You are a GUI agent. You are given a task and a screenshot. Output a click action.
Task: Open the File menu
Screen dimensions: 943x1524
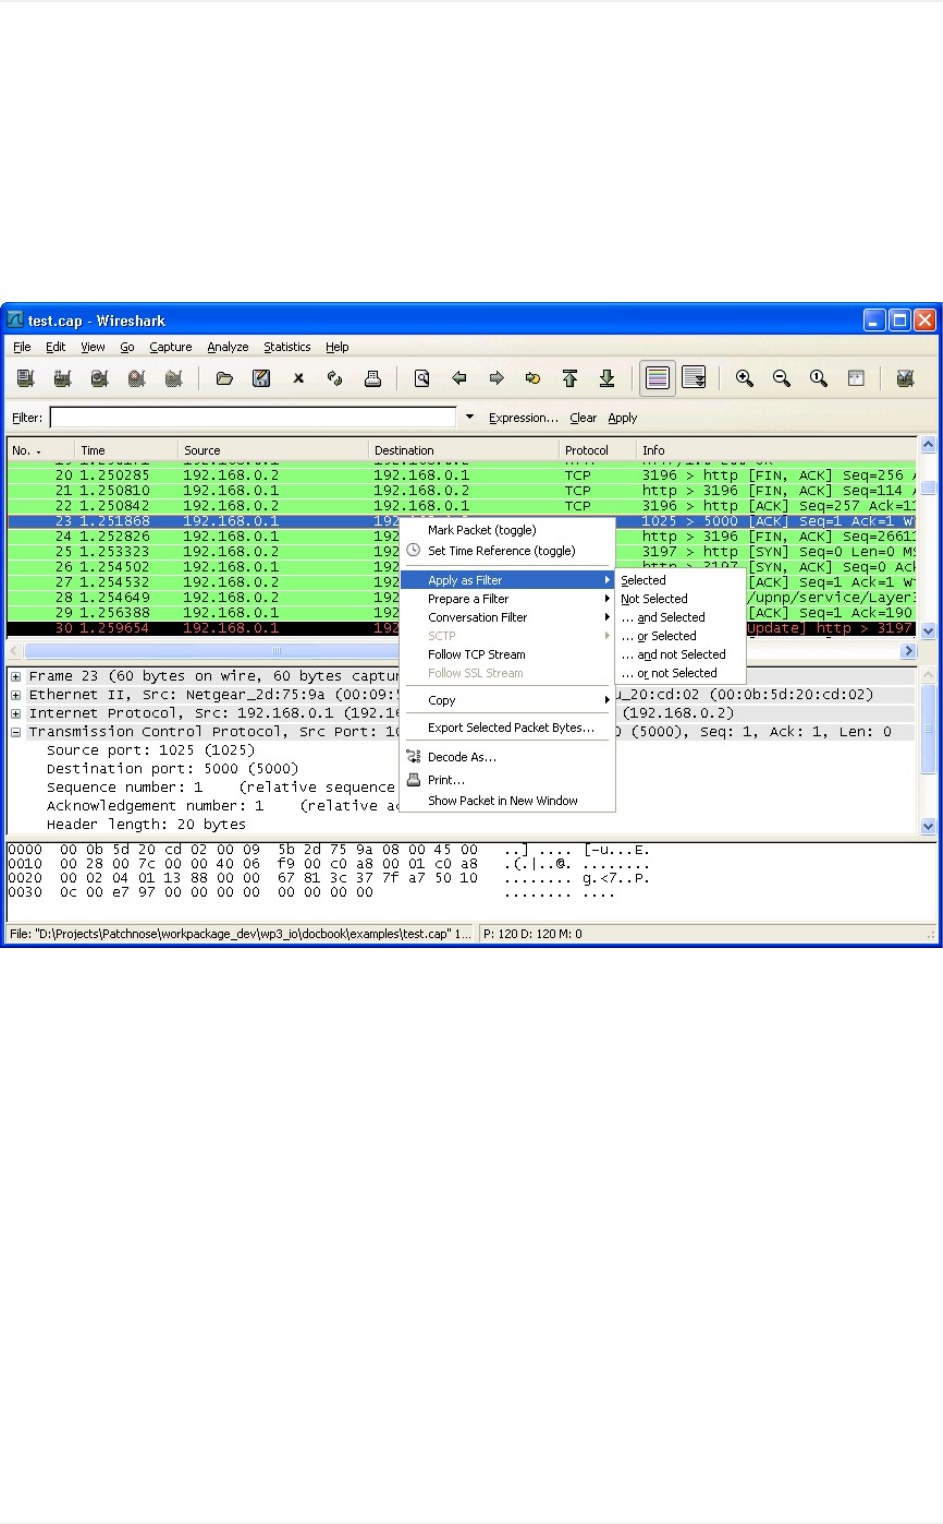(x=22, y=347)
